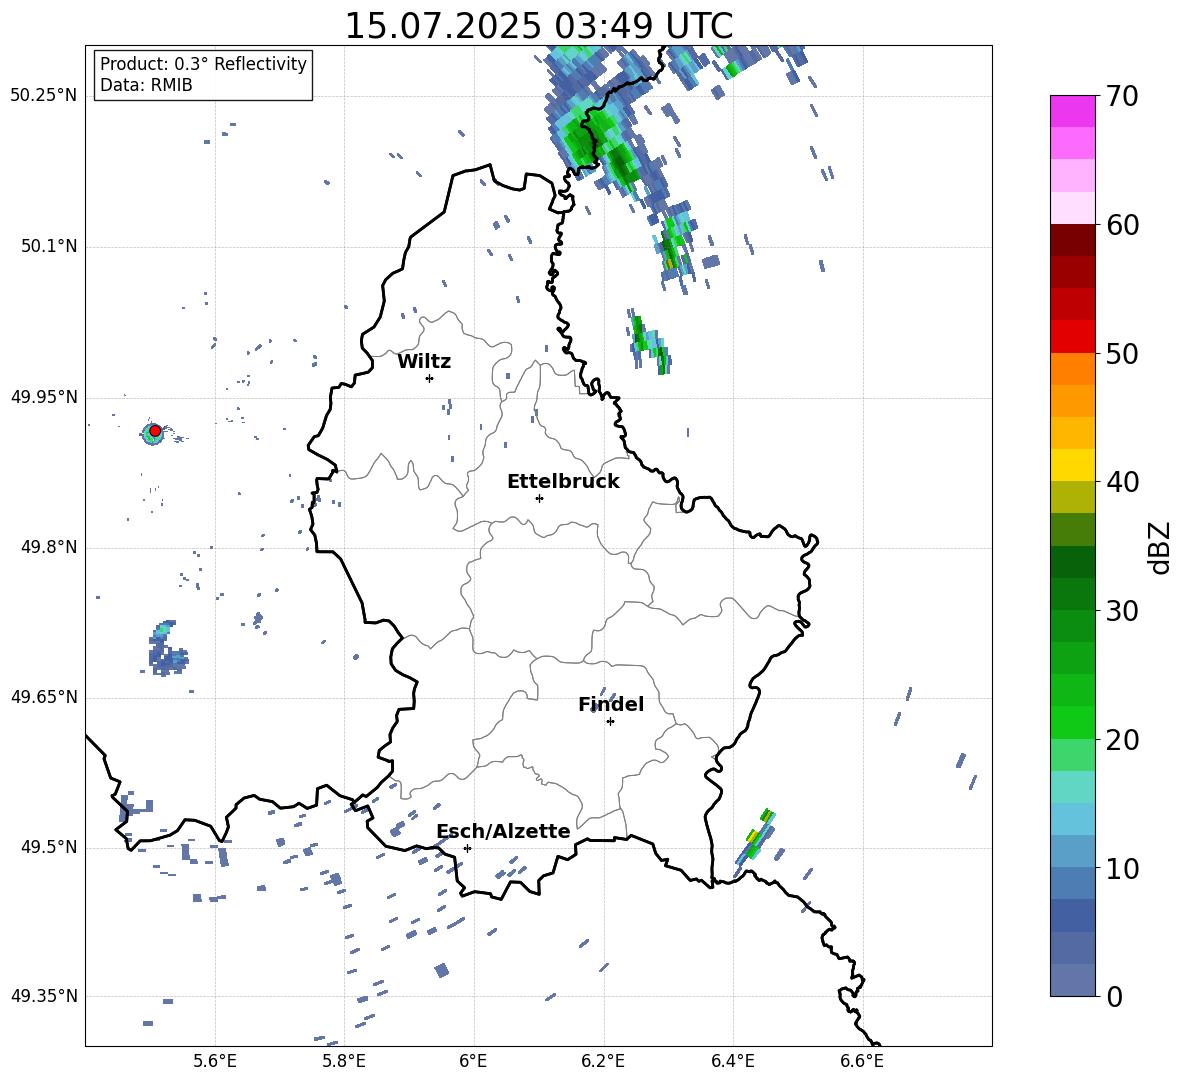Click the 49.65°N latitude label
The image size is (1184, 1081).
[44, 697]
